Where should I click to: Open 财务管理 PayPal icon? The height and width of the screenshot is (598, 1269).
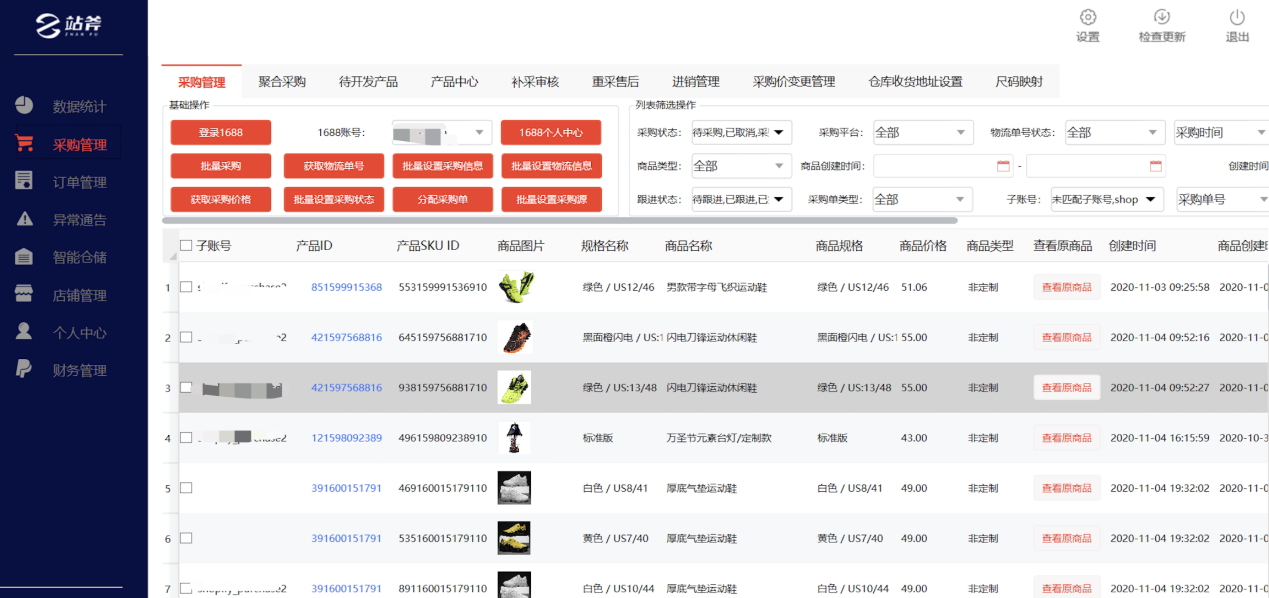[24, 369]
